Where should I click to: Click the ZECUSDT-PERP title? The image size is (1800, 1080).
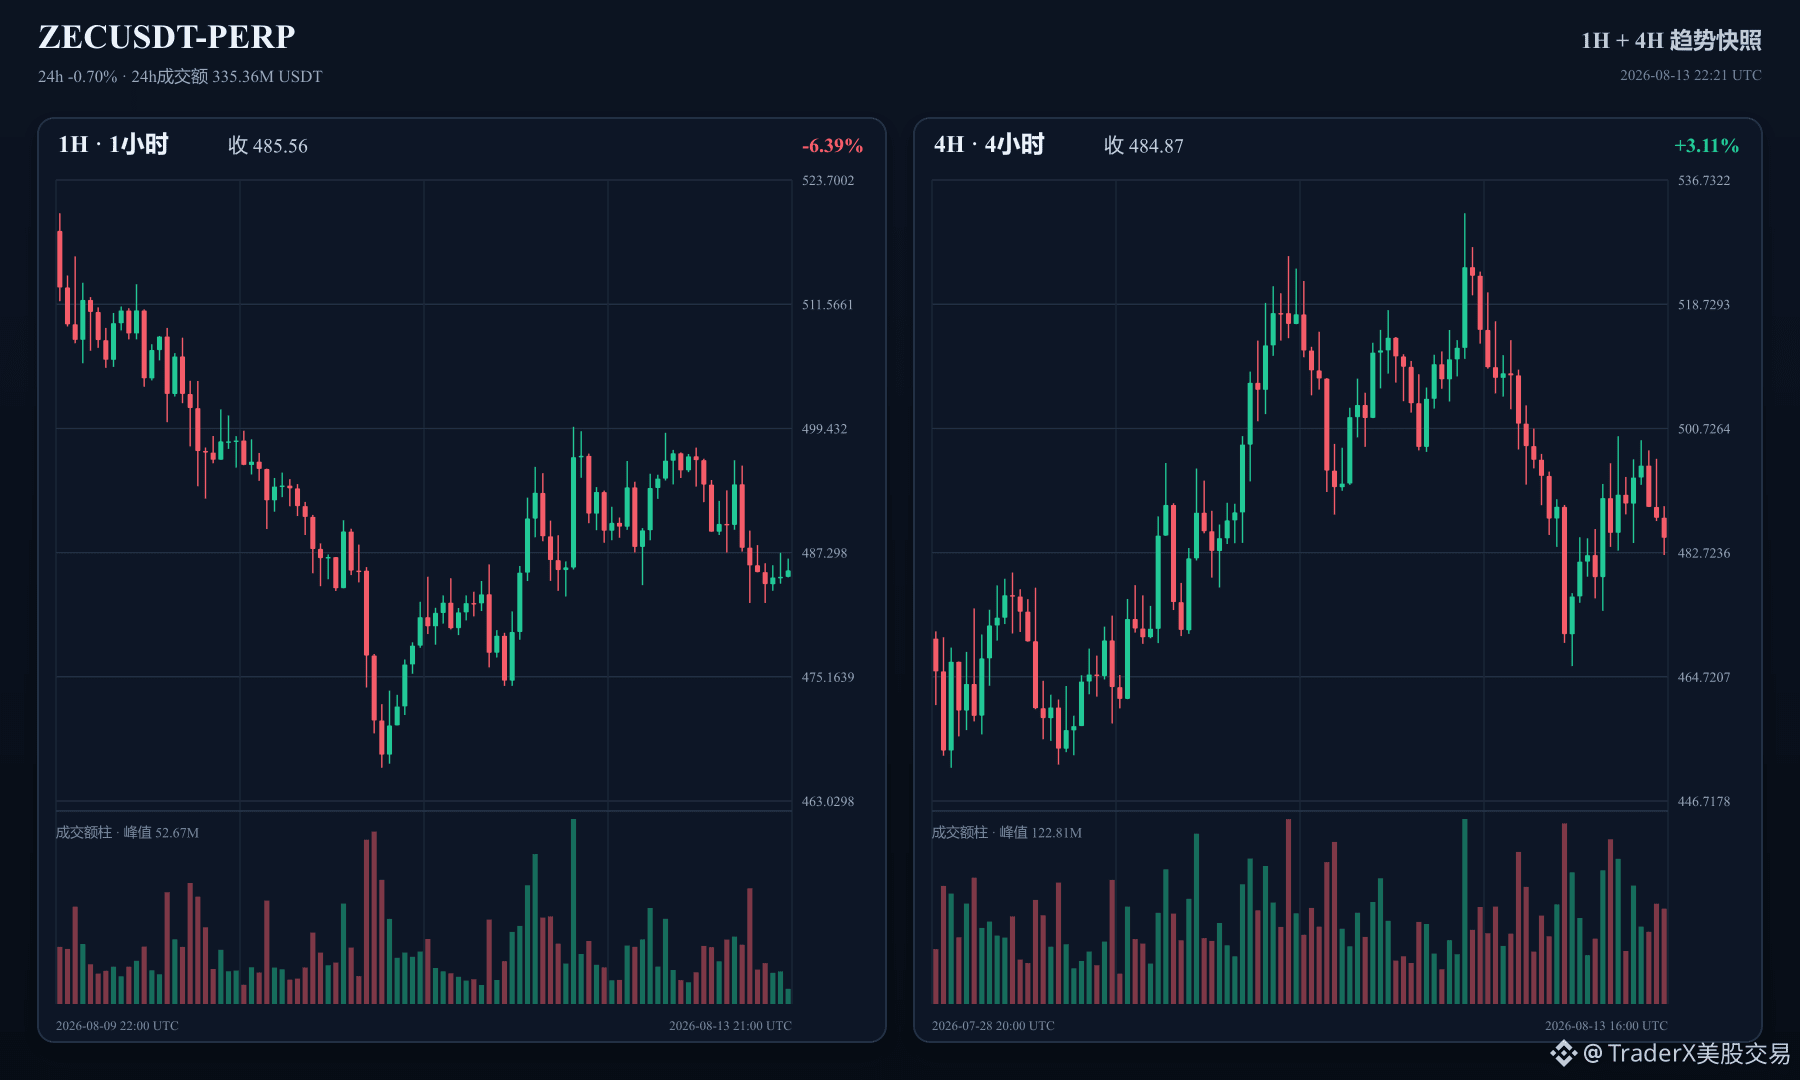[x=167, y=37]
